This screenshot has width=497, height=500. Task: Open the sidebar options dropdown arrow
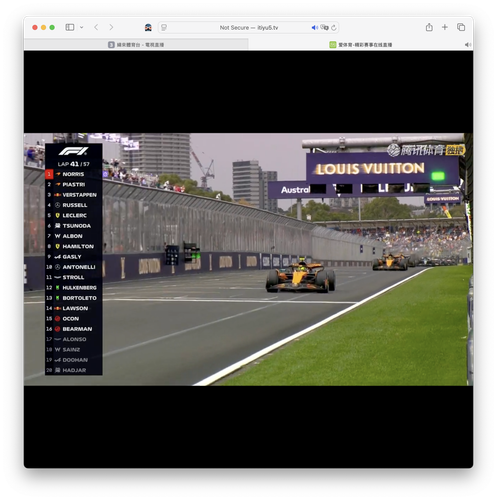point(82,27)
